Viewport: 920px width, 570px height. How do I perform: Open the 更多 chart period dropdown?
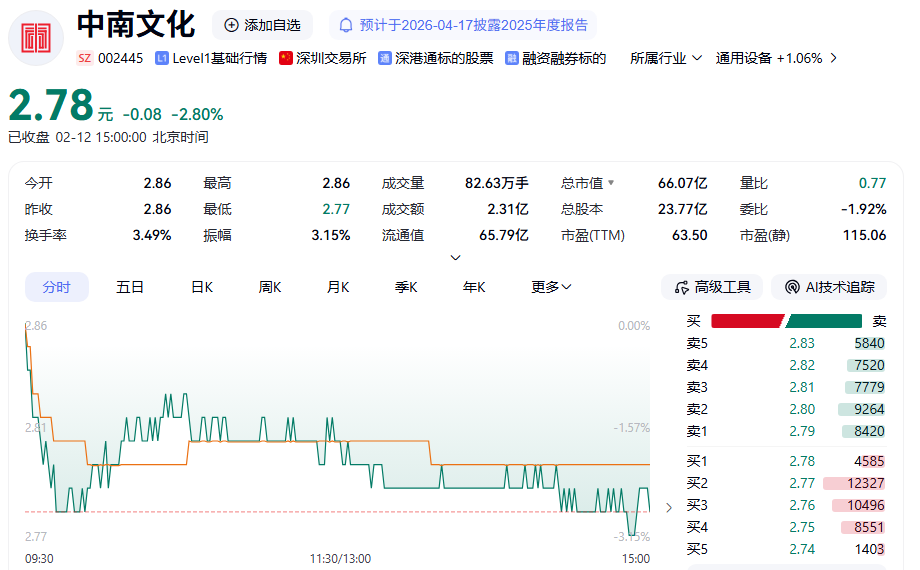coord(551,287)
